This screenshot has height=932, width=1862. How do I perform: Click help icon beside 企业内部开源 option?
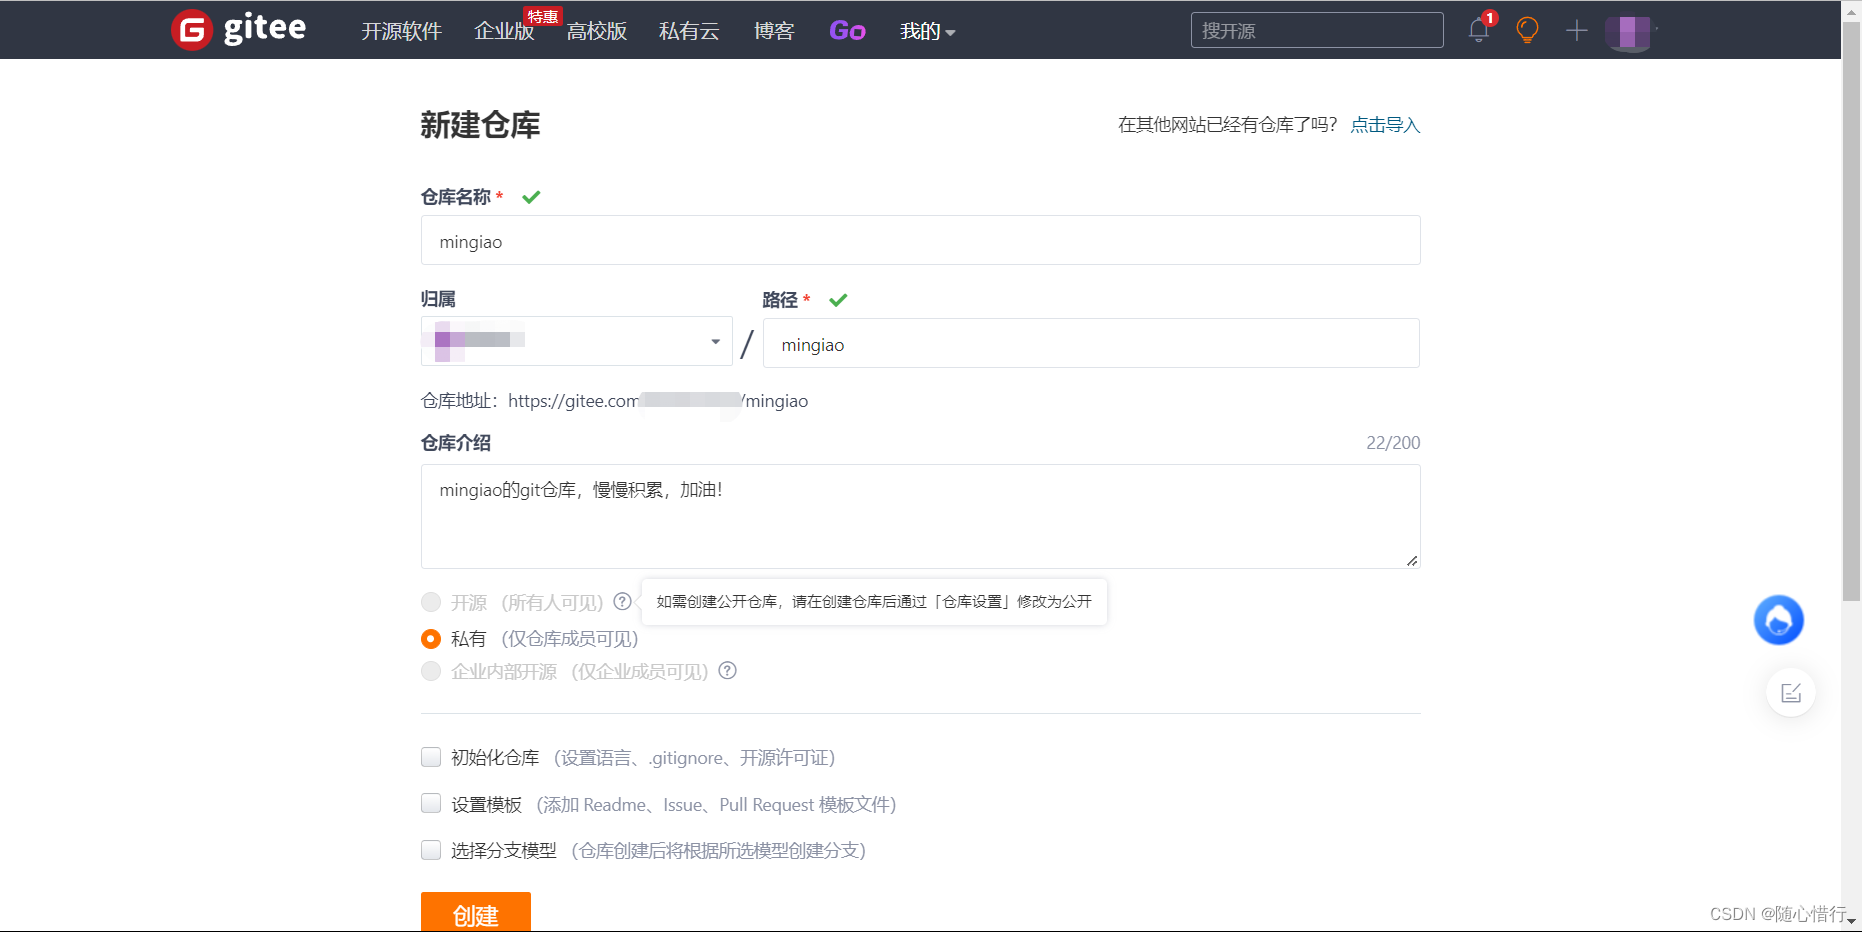[728, 670]
